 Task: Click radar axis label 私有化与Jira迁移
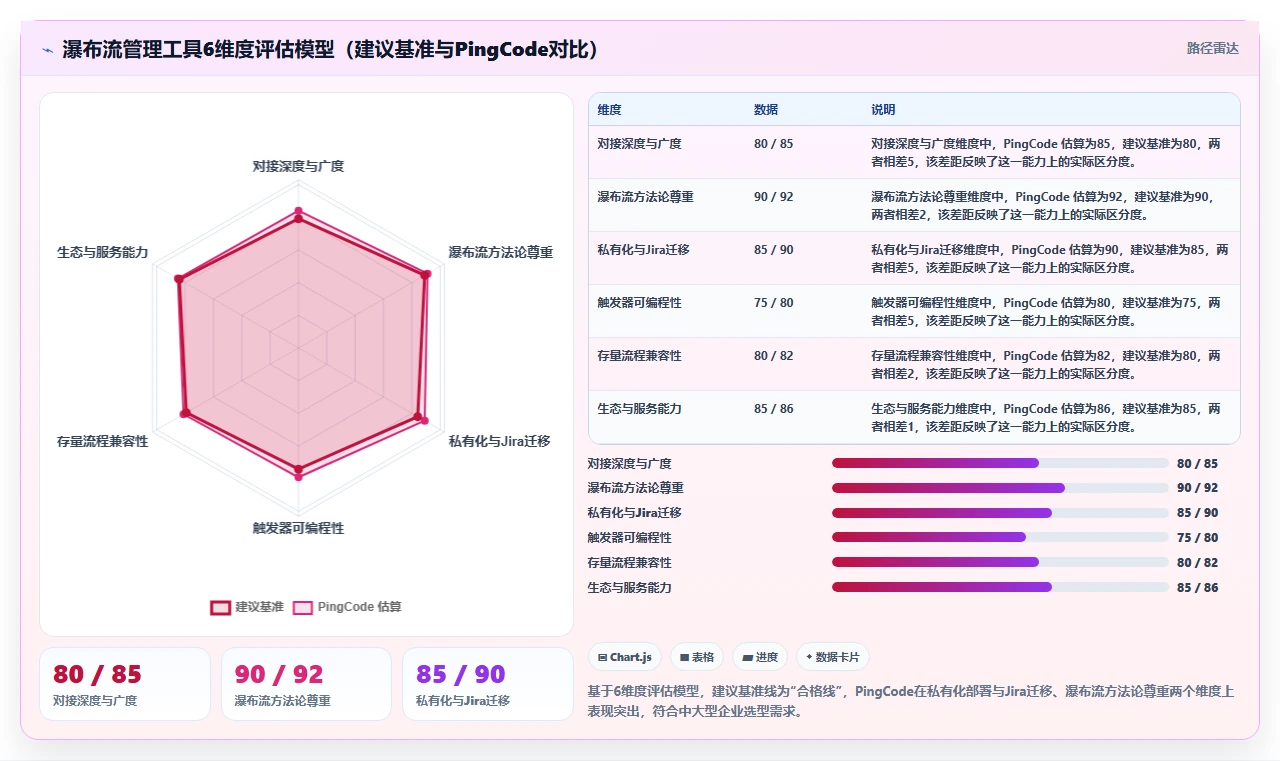coord(499,441)
